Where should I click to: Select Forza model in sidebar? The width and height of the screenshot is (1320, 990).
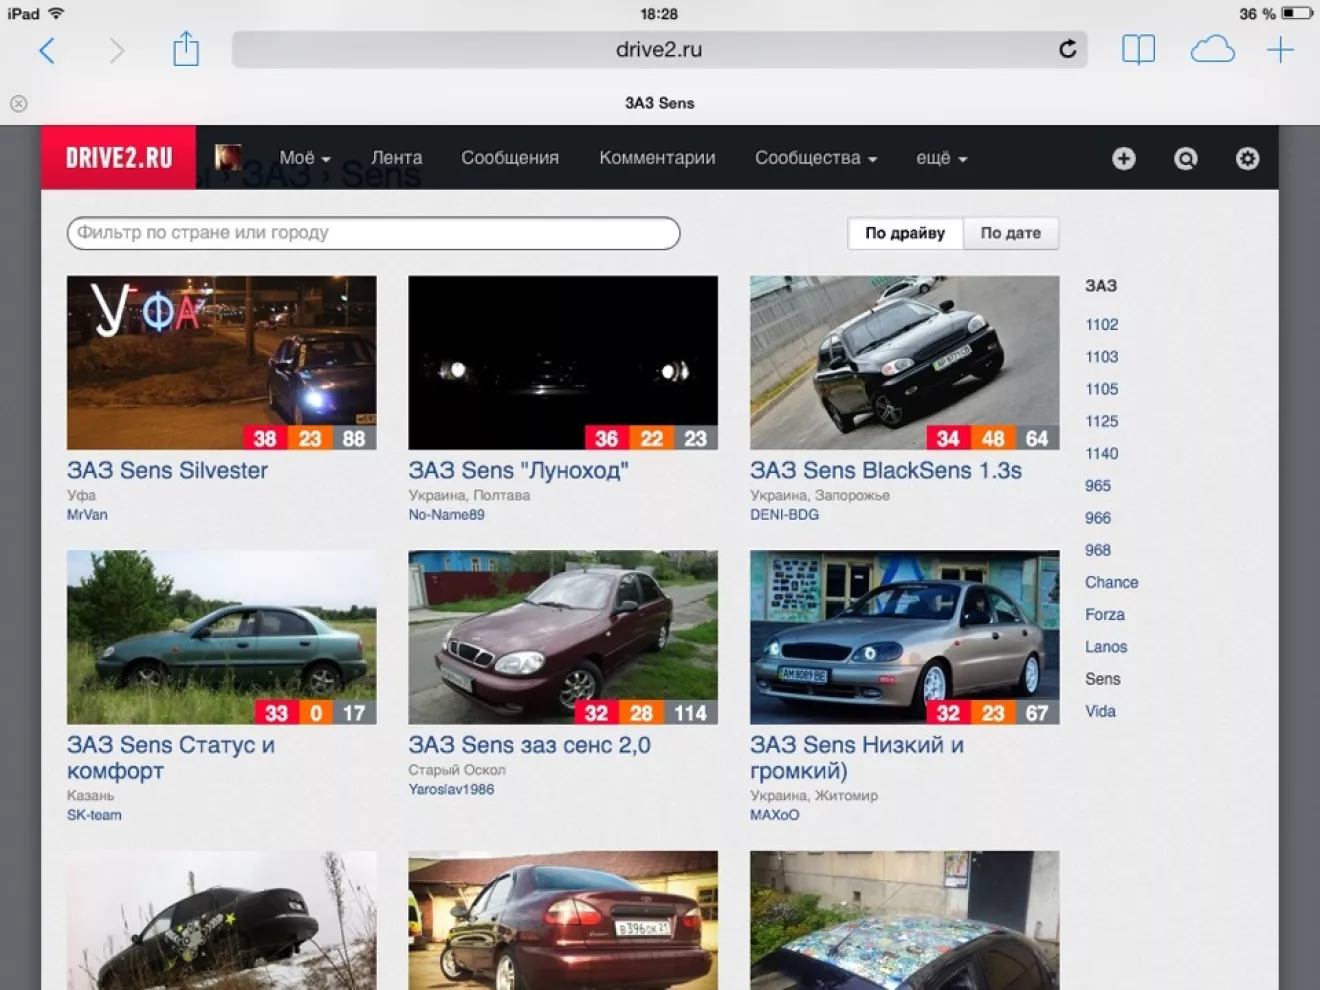(1105, 614)
